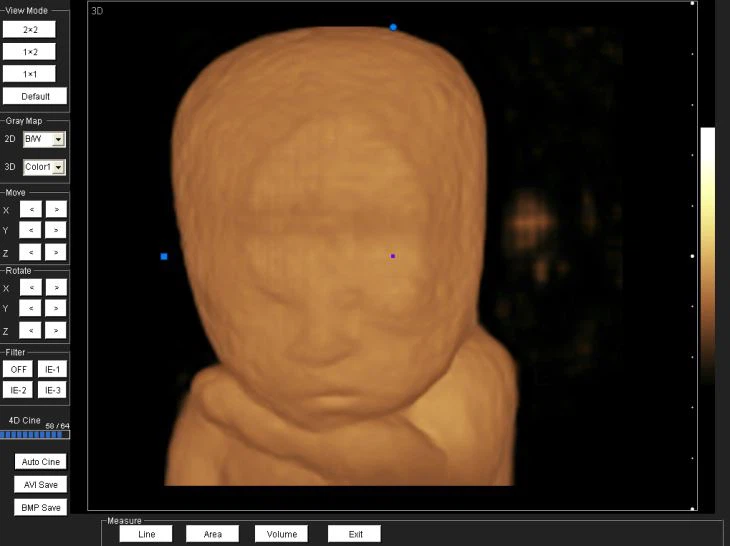Image resolution: width=730 pixels, height=546 pixels.
Task: Turn filter OFF
Action: click(17, 369)
